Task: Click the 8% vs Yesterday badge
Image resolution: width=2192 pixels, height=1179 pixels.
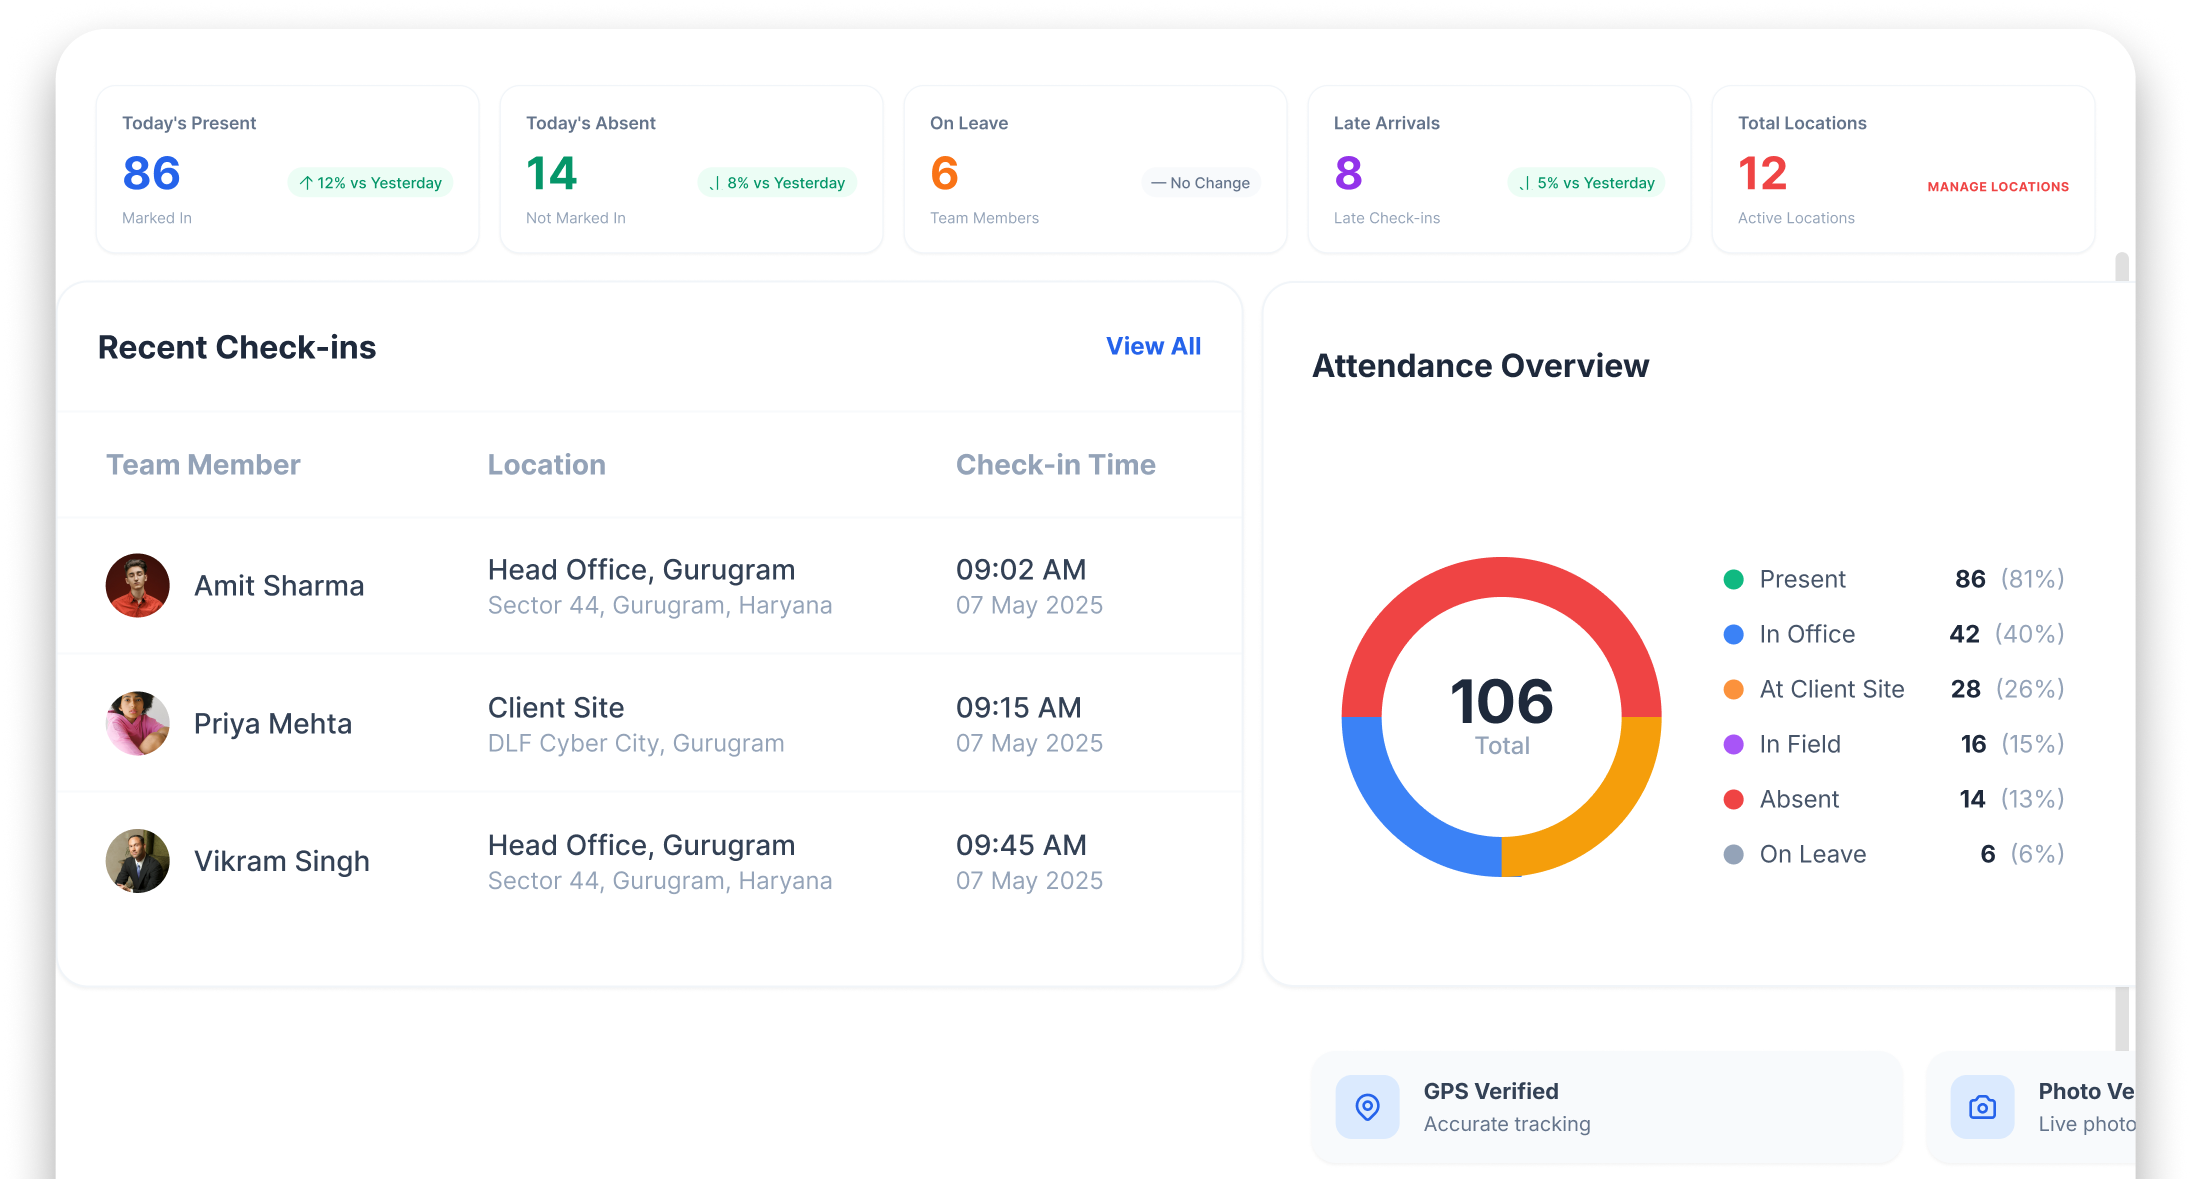Action: [777, 183]
